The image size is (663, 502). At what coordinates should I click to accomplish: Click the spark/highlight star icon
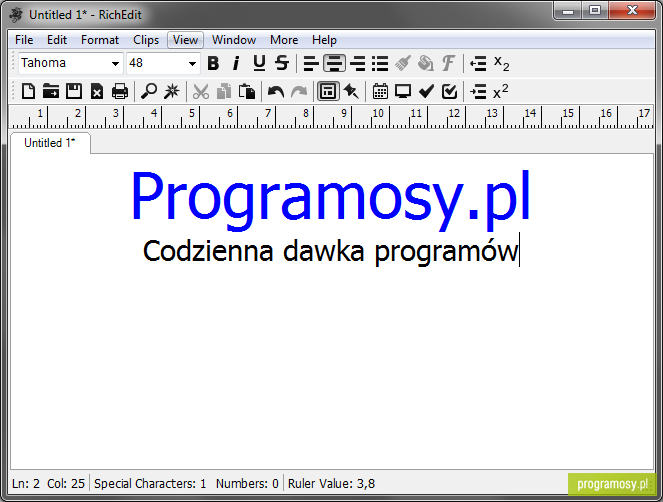[x=172, y=91]
